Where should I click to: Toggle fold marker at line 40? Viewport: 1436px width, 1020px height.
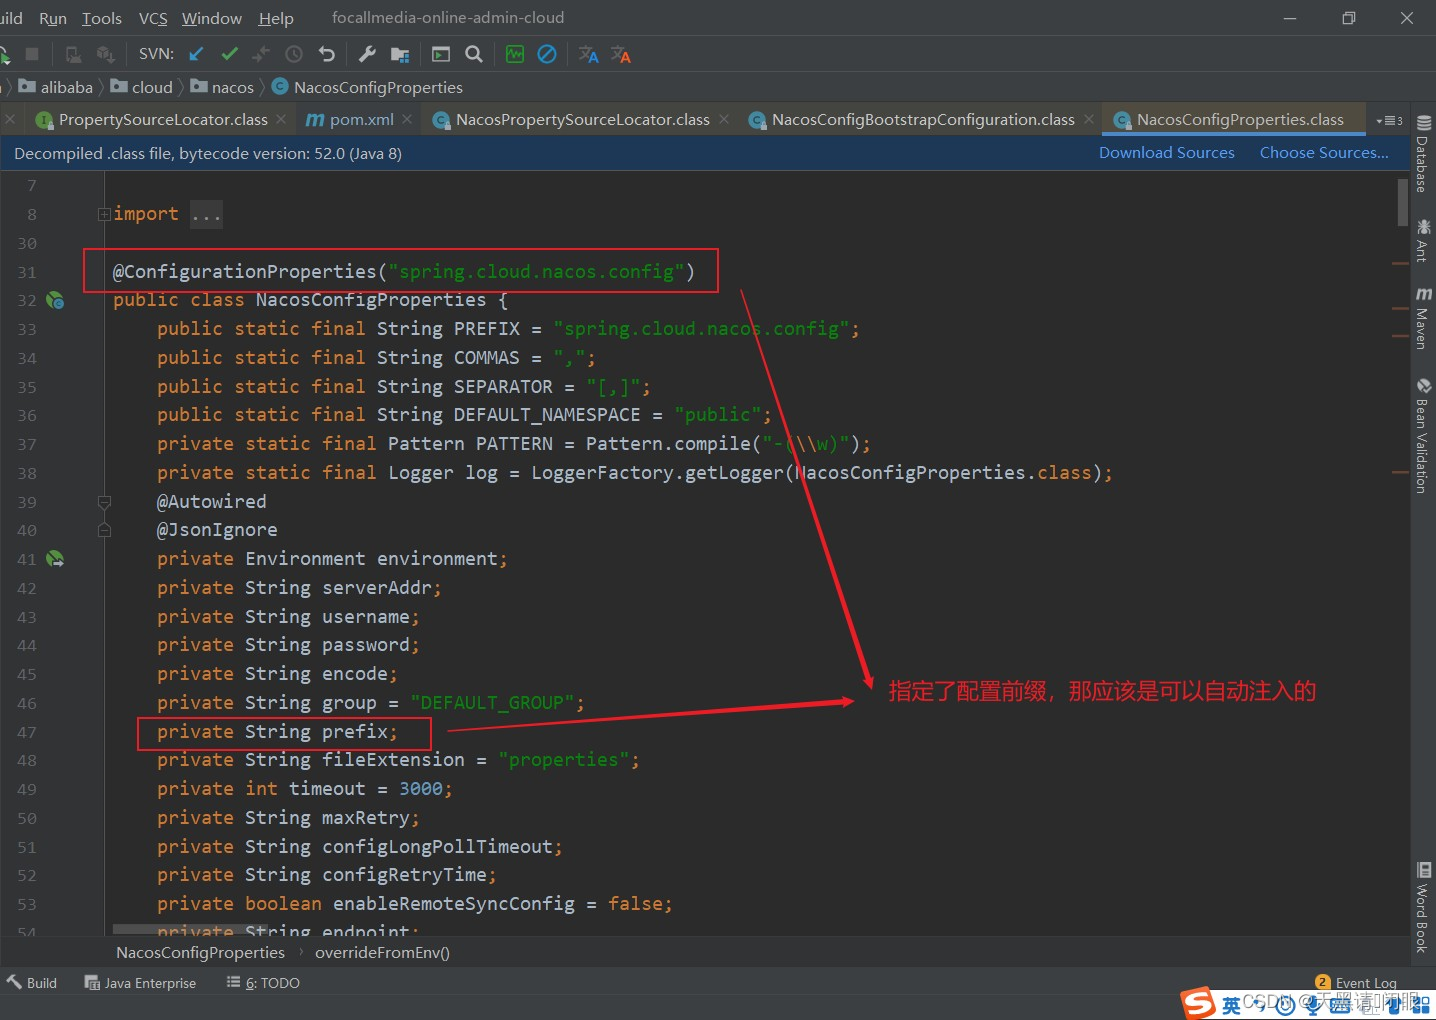[x=104, y=530]
